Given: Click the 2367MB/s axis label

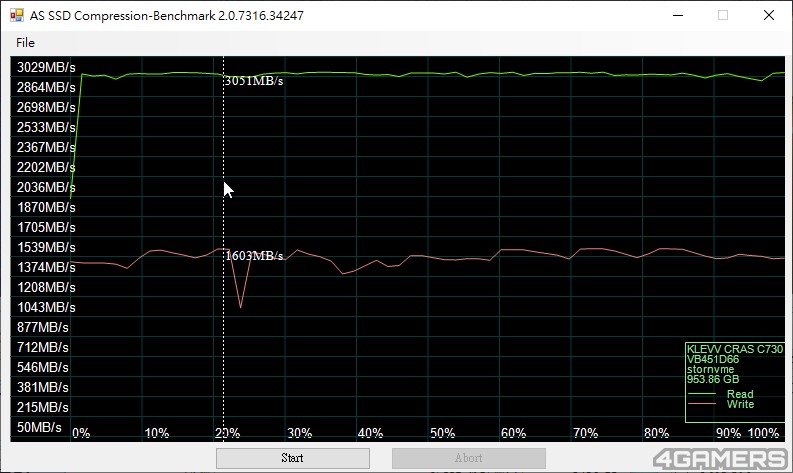Looking at the screenshot, I should point(46,147).
